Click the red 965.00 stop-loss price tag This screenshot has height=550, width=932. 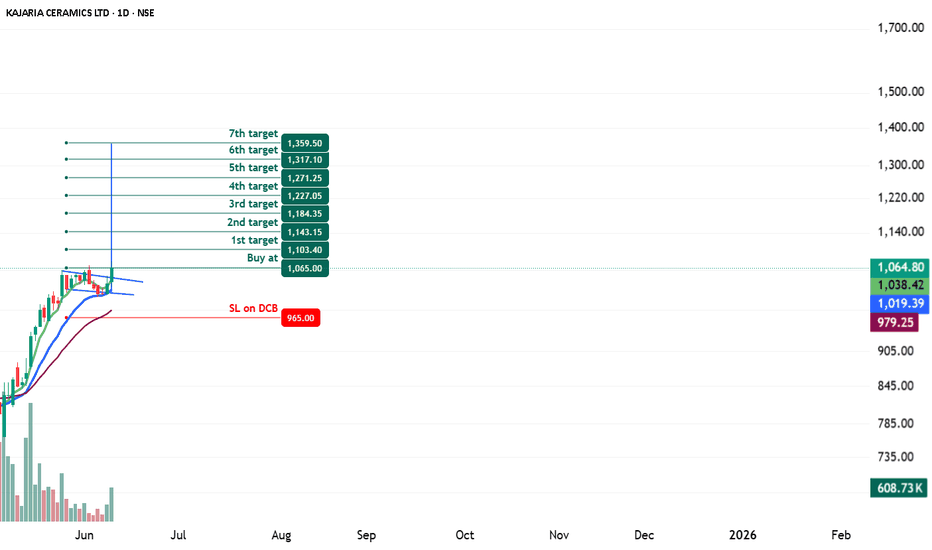[301, 318]
